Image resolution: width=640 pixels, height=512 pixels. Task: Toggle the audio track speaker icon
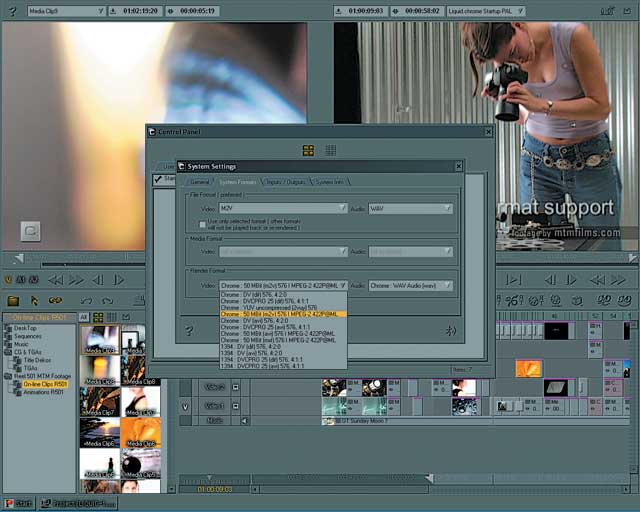click(x=244, y=421)
